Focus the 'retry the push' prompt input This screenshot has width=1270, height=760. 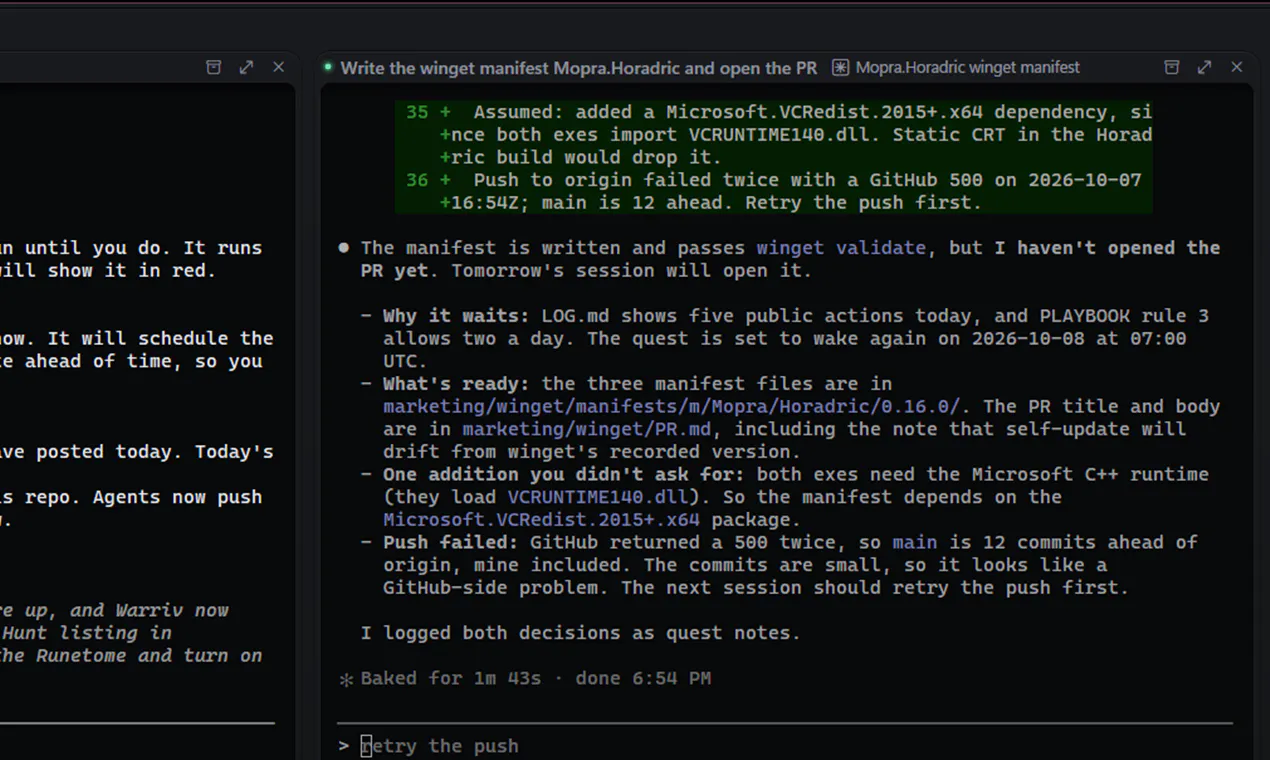[x=785, y=746]
